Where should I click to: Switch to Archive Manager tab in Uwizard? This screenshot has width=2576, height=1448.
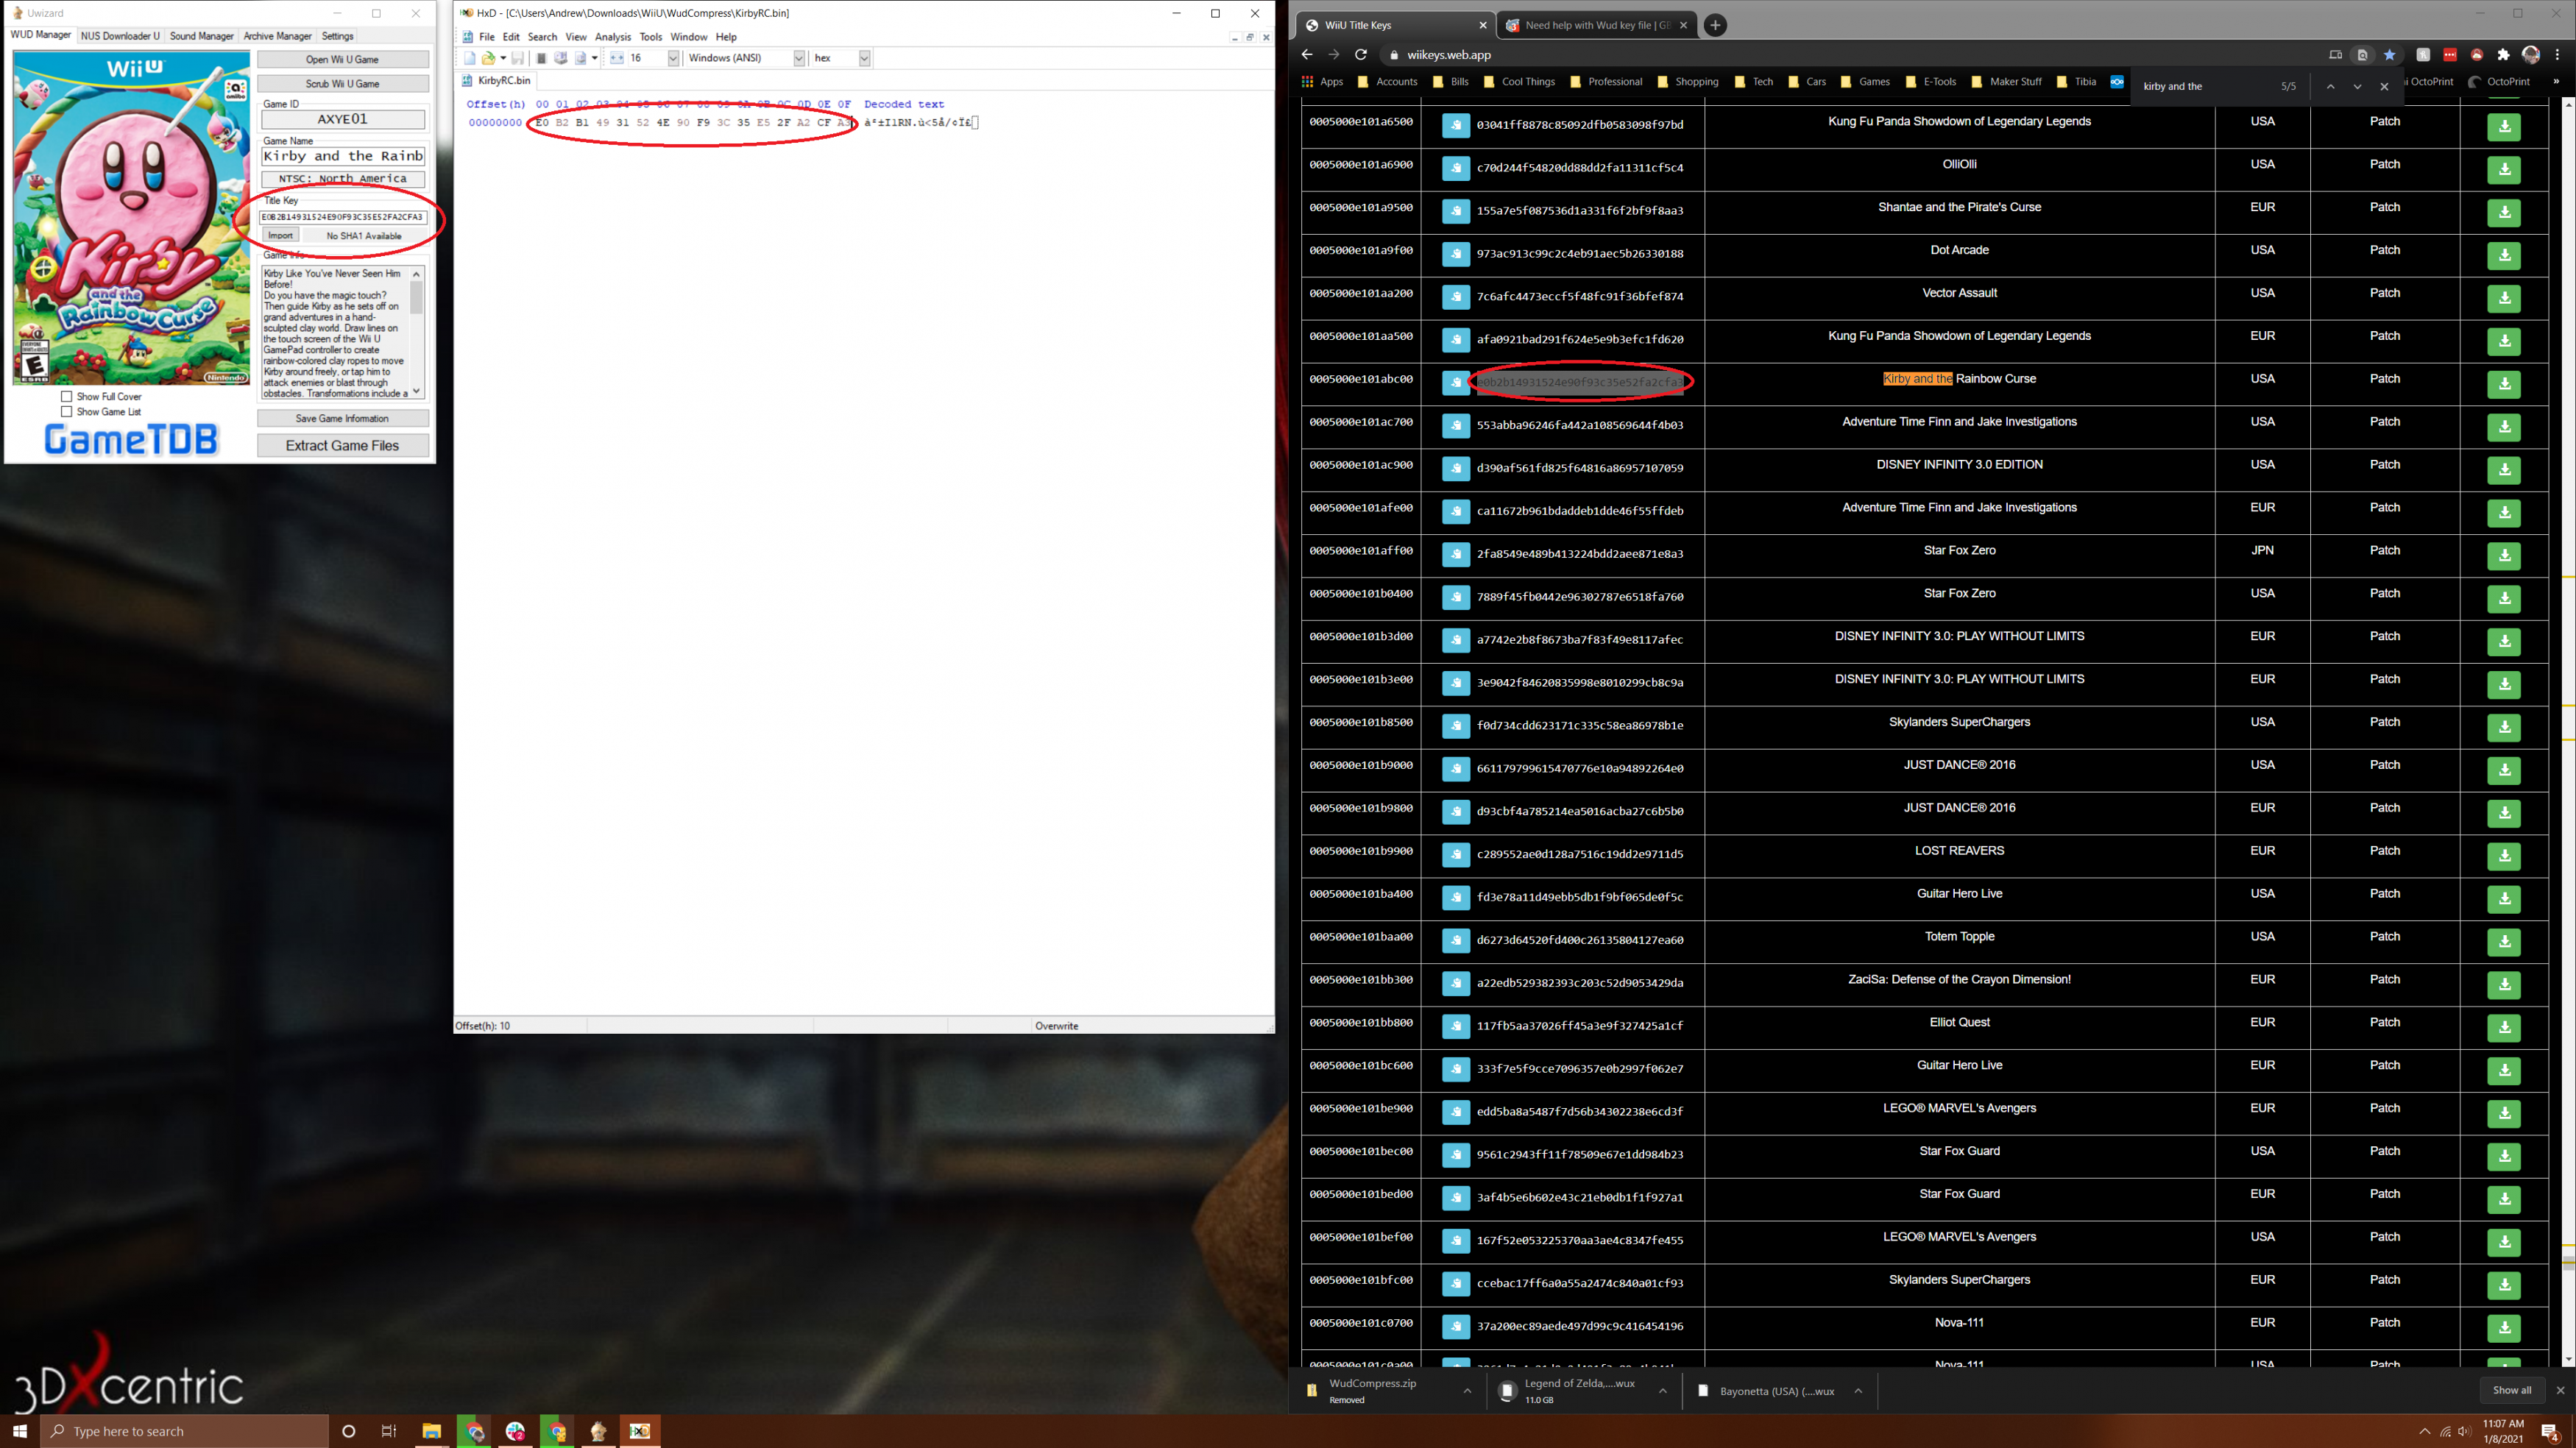point(278,36)
